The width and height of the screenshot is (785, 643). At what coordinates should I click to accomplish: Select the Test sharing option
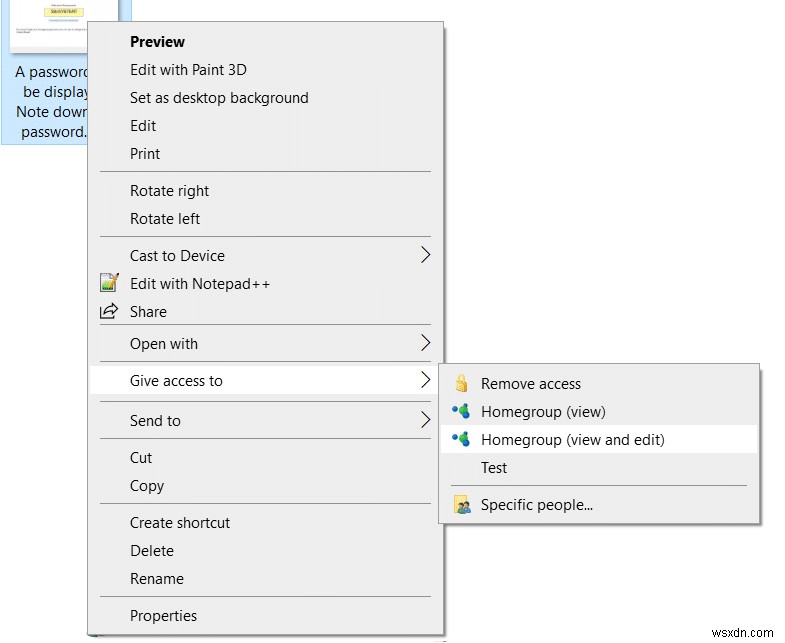tap(494, 467)
